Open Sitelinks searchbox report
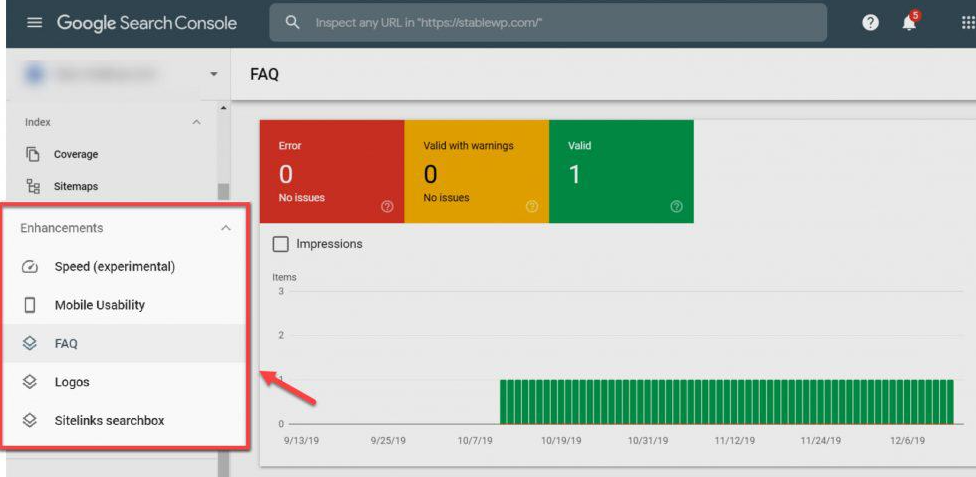976x477 pixels. [109, 421]
